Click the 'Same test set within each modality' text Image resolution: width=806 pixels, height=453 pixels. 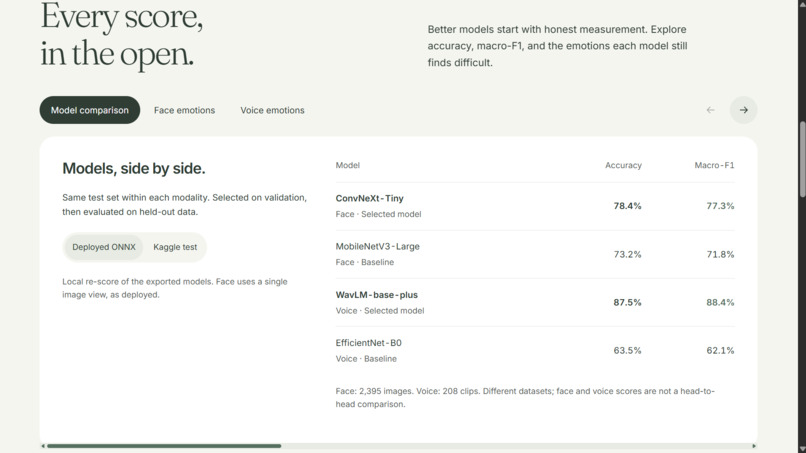[185, 205]
